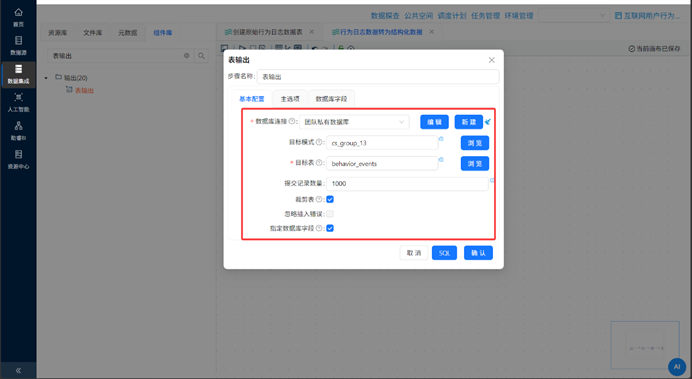Switch to the 数据库字段 tab
This screenshot has height=379, width=692.
click(x=331, y=99)
